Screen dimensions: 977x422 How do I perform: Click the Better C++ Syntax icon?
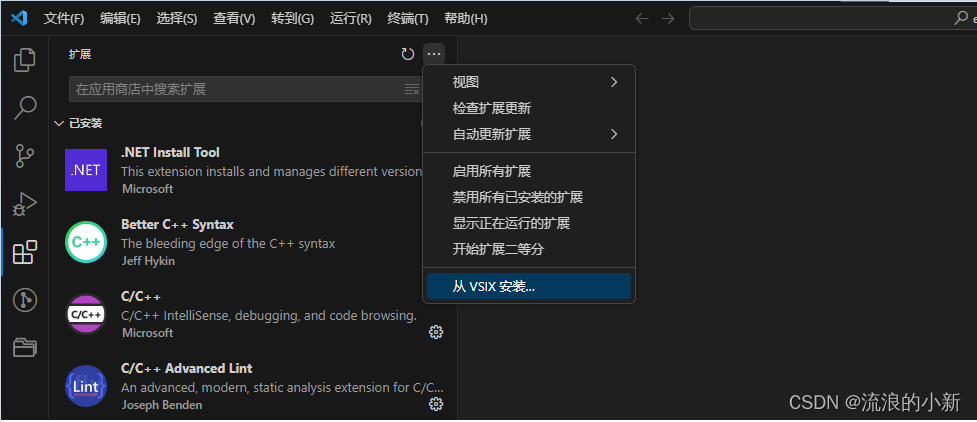[x=86, y=242]
